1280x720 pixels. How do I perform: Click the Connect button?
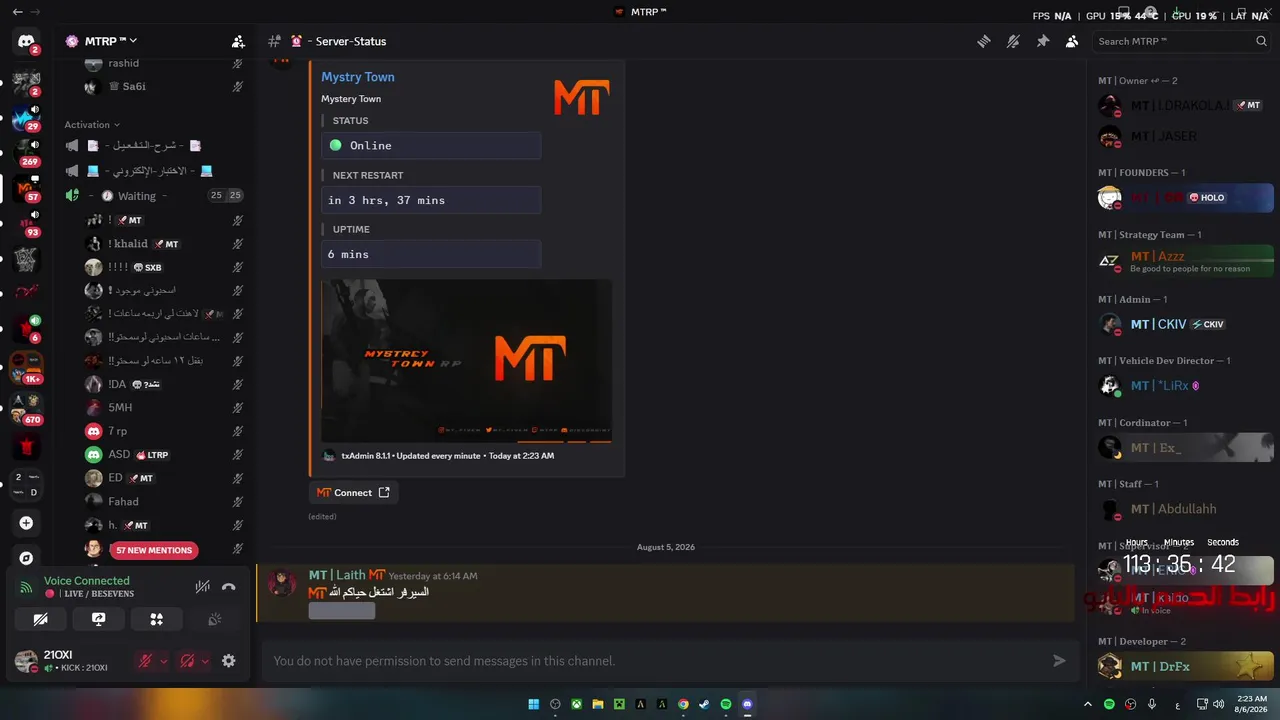[353, 492]
